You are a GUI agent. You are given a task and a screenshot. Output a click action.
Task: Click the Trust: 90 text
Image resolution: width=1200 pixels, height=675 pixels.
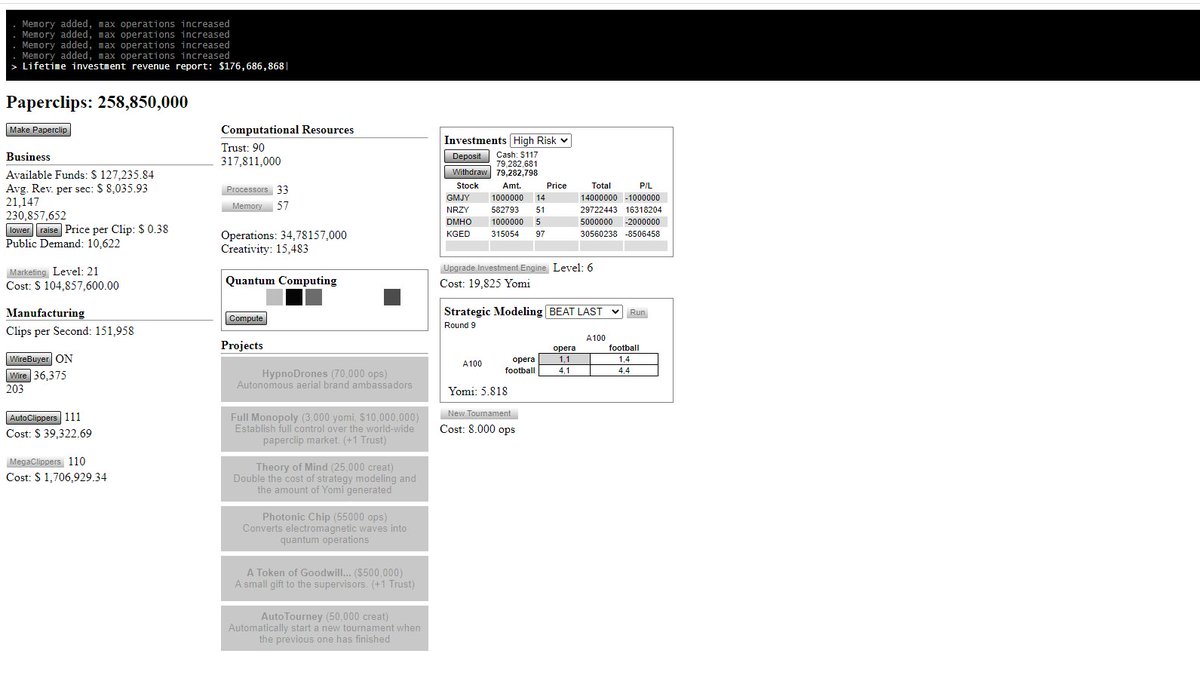pos(243,148)
